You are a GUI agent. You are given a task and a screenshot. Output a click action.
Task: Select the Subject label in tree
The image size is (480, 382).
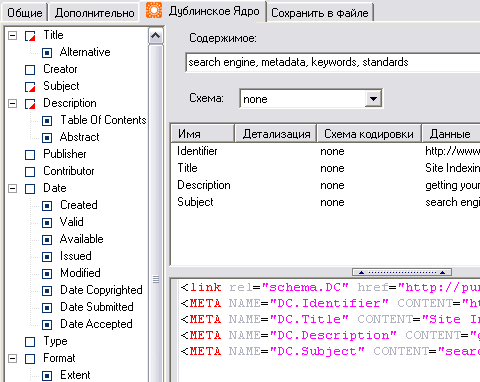tap(61, 86)
